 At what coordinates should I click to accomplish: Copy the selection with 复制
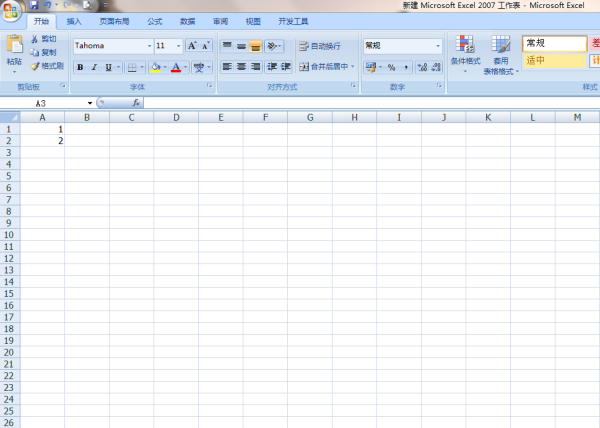pyautogui.click(x=44, y=52)
